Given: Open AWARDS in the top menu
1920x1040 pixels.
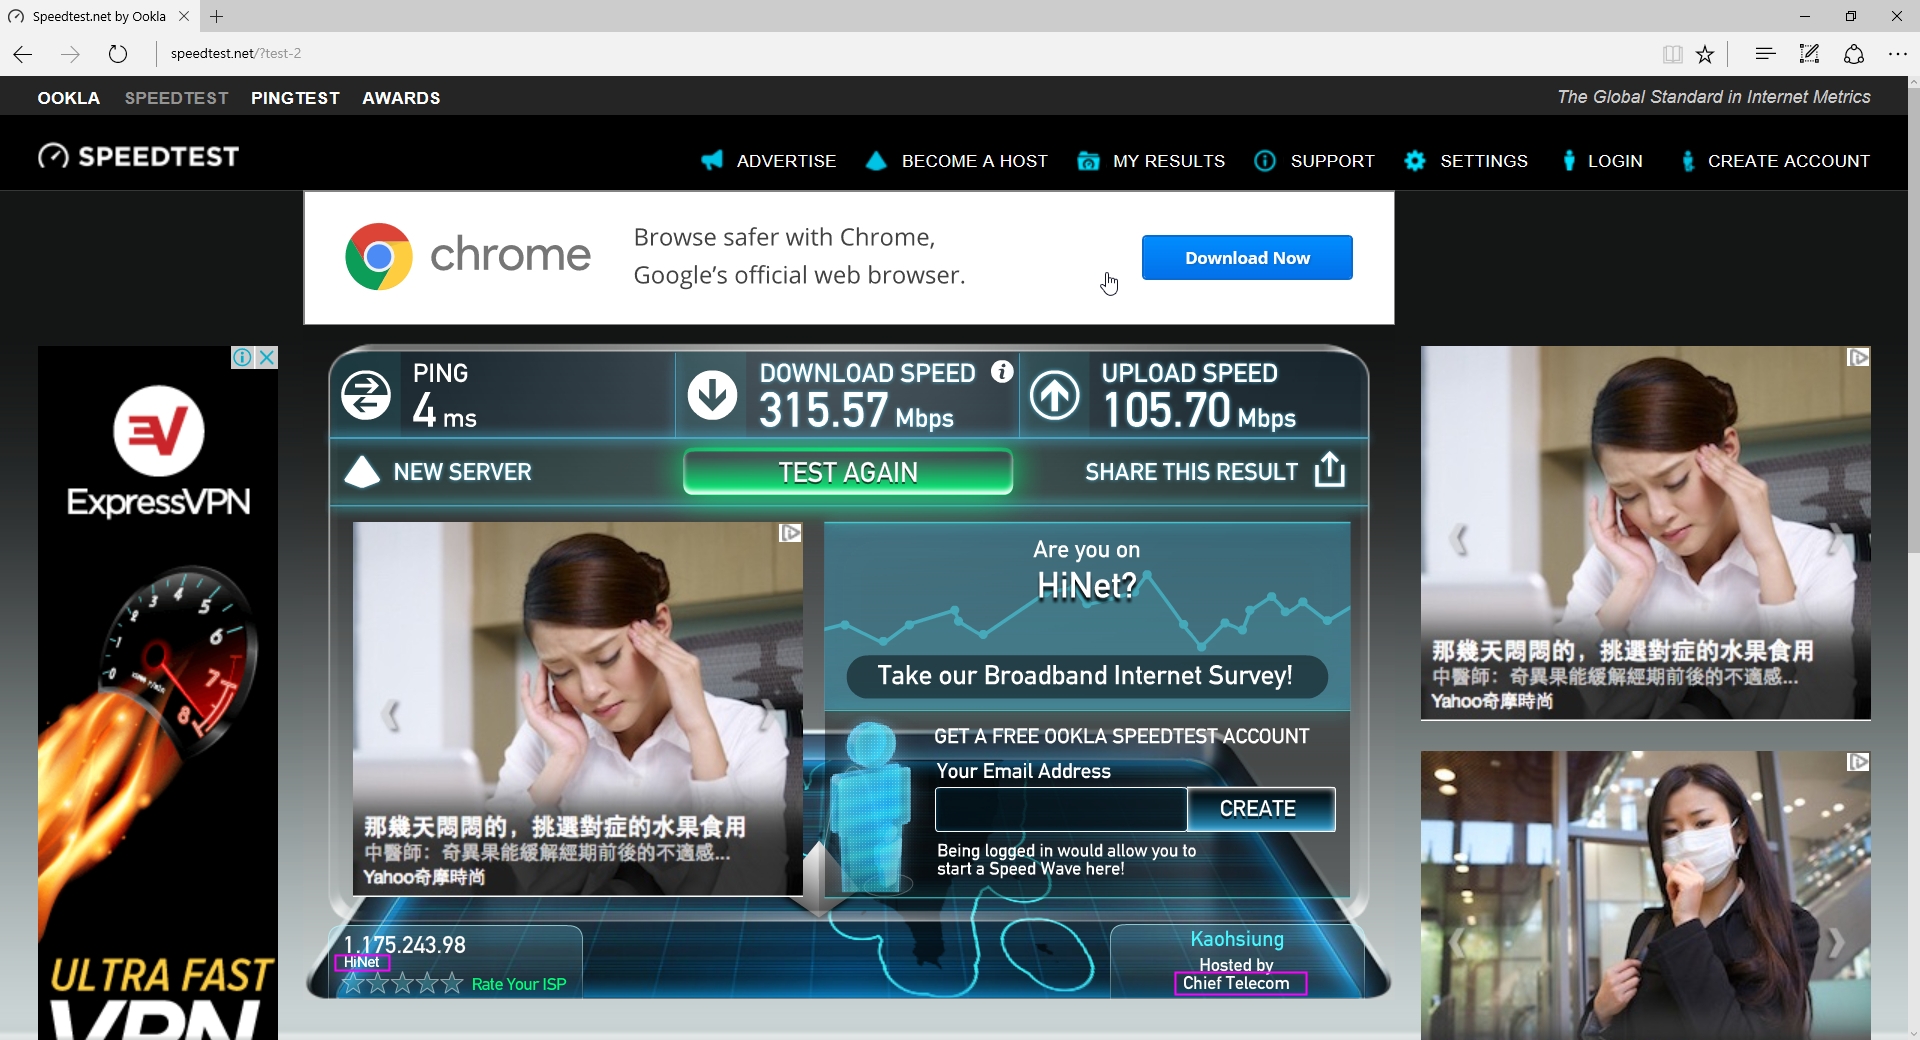Looking at the screenshot, I should [401, 98].
